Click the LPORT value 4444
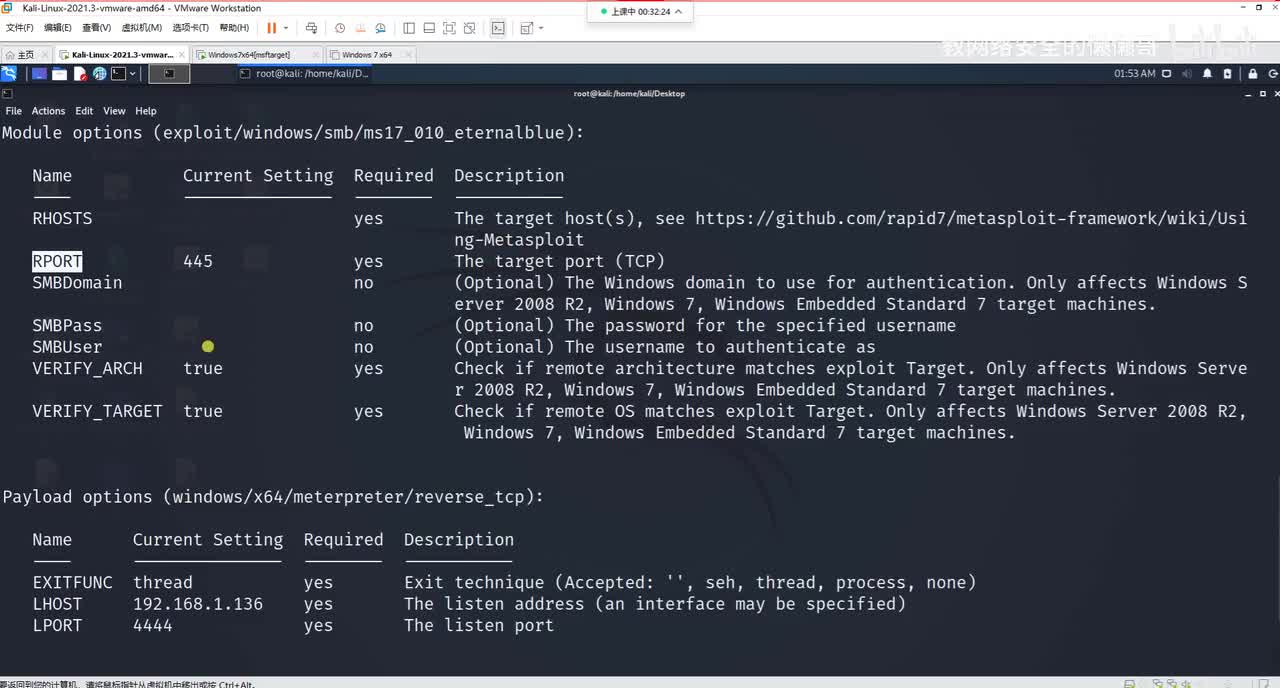The image size is (1280, 688). point(153,626)
